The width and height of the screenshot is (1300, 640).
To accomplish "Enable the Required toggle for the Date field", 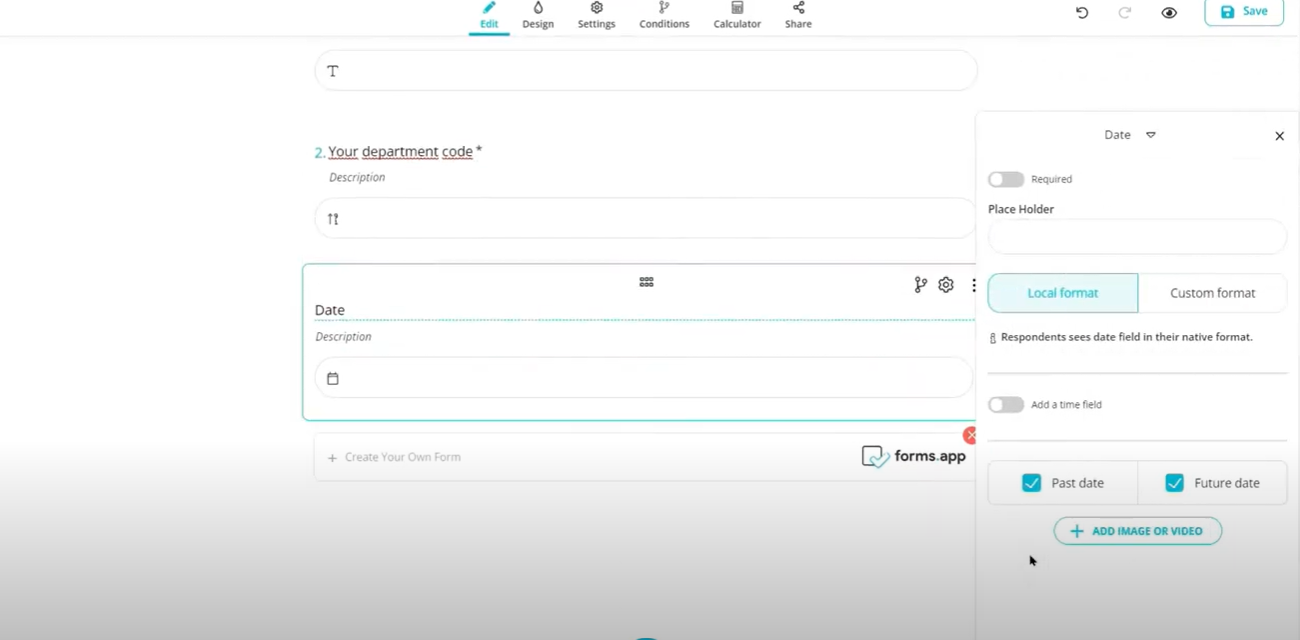I will (1005, 179).
